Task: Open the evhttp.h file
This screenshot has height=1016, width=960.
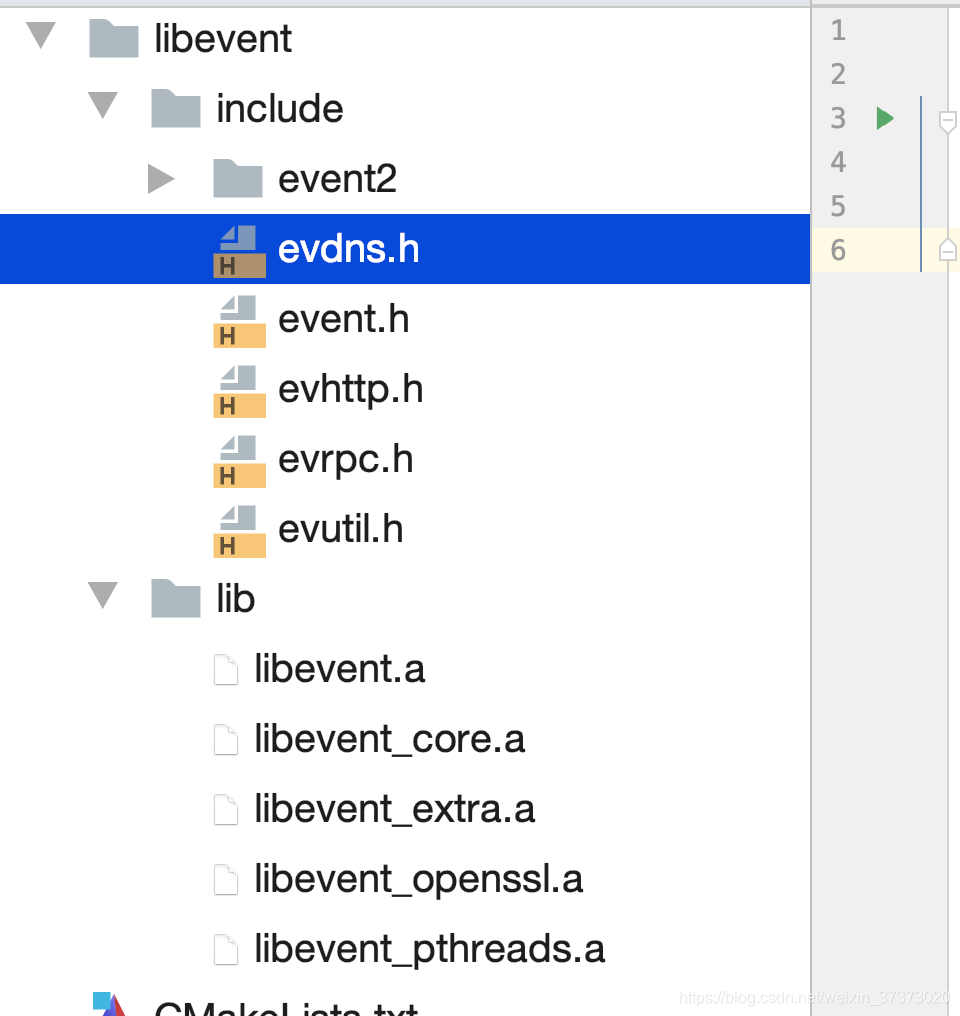Action: coord(350,390)
